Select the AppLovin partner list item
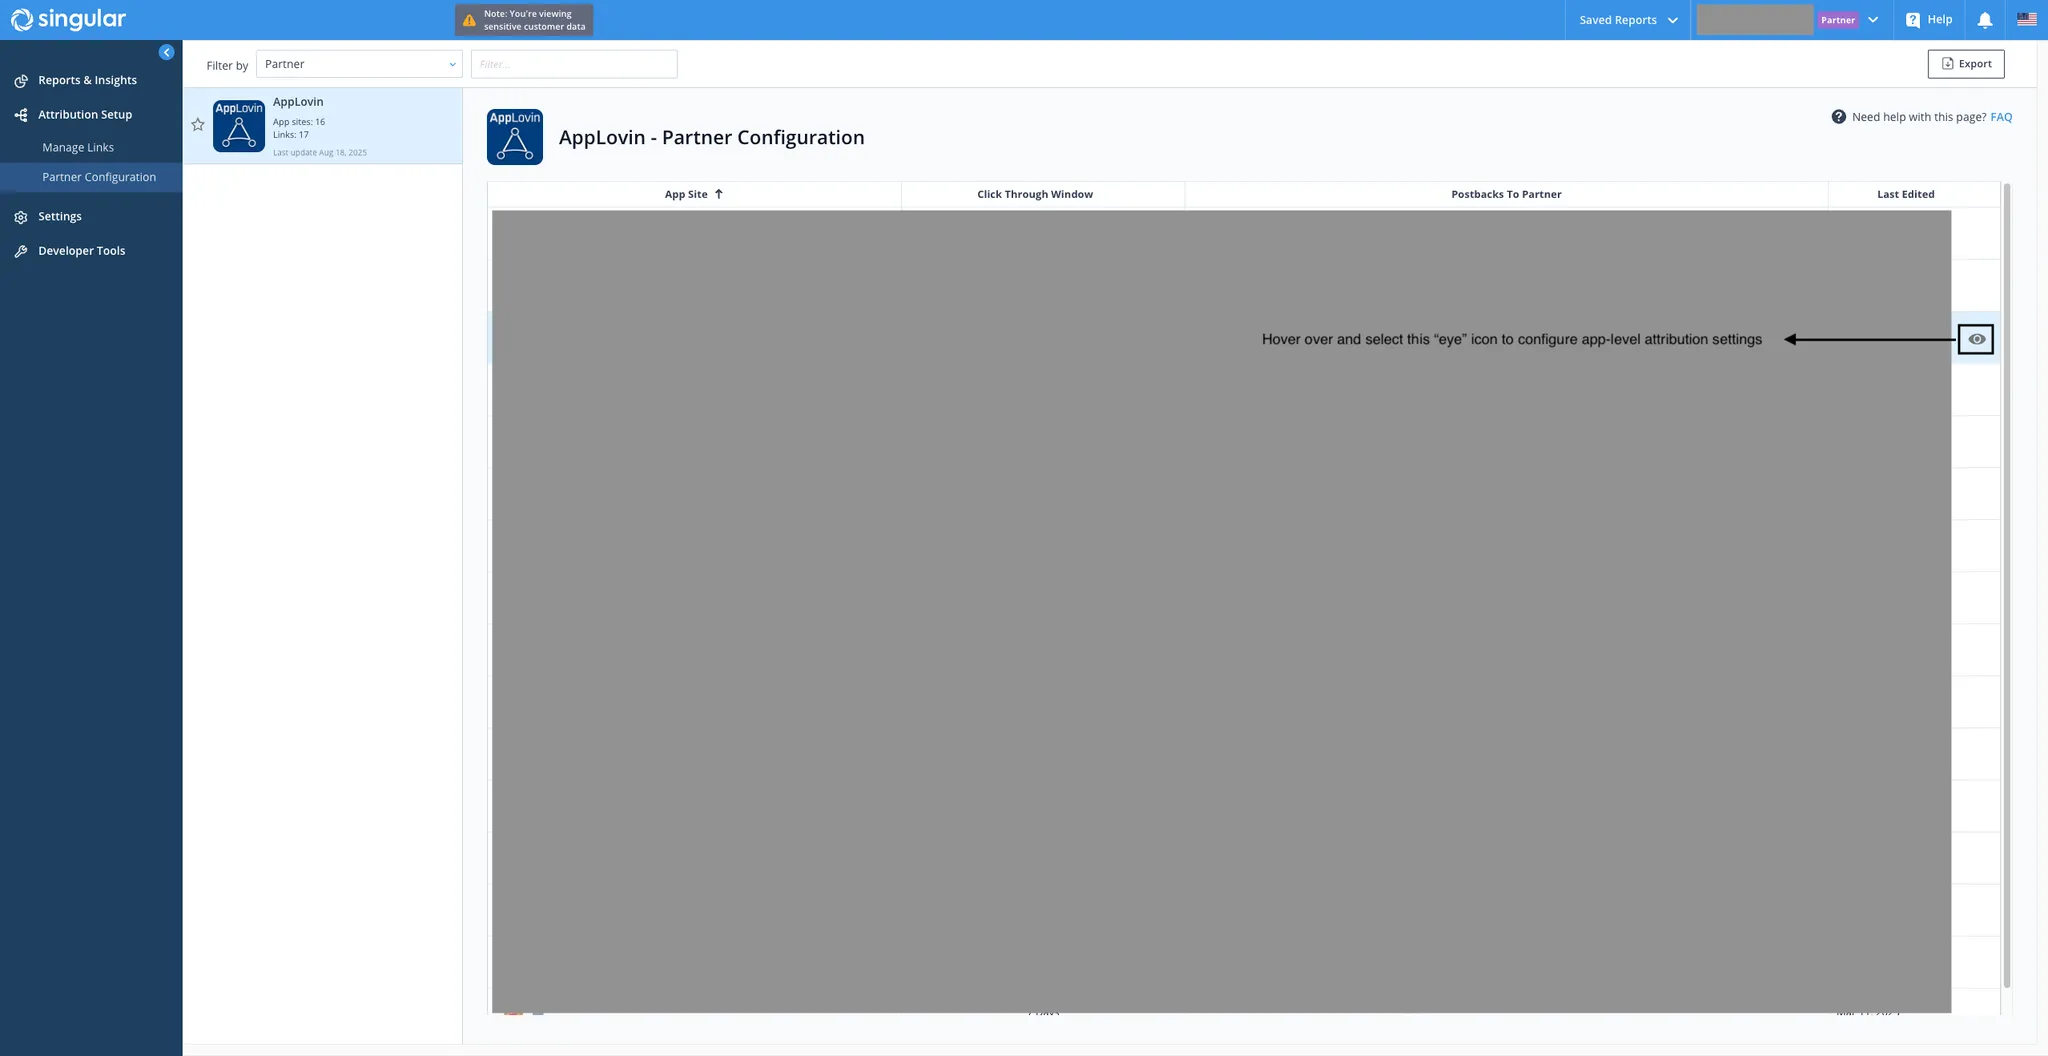The image size is (2048, 1056). 323,126
